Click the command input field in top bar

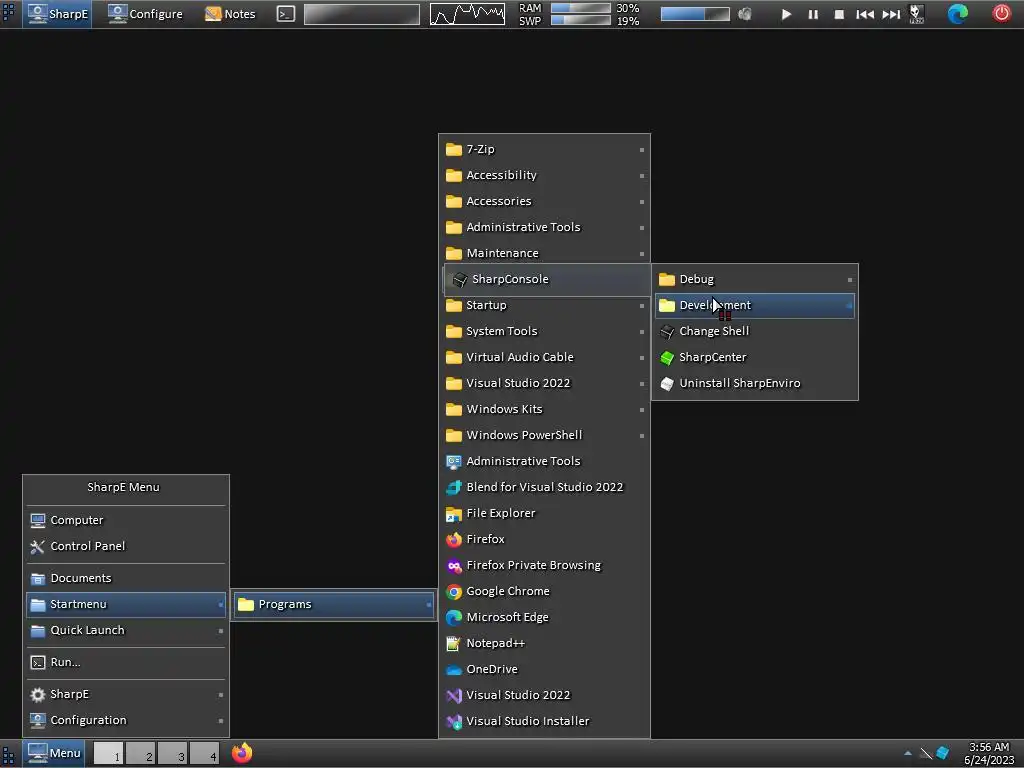click(362, 14)
